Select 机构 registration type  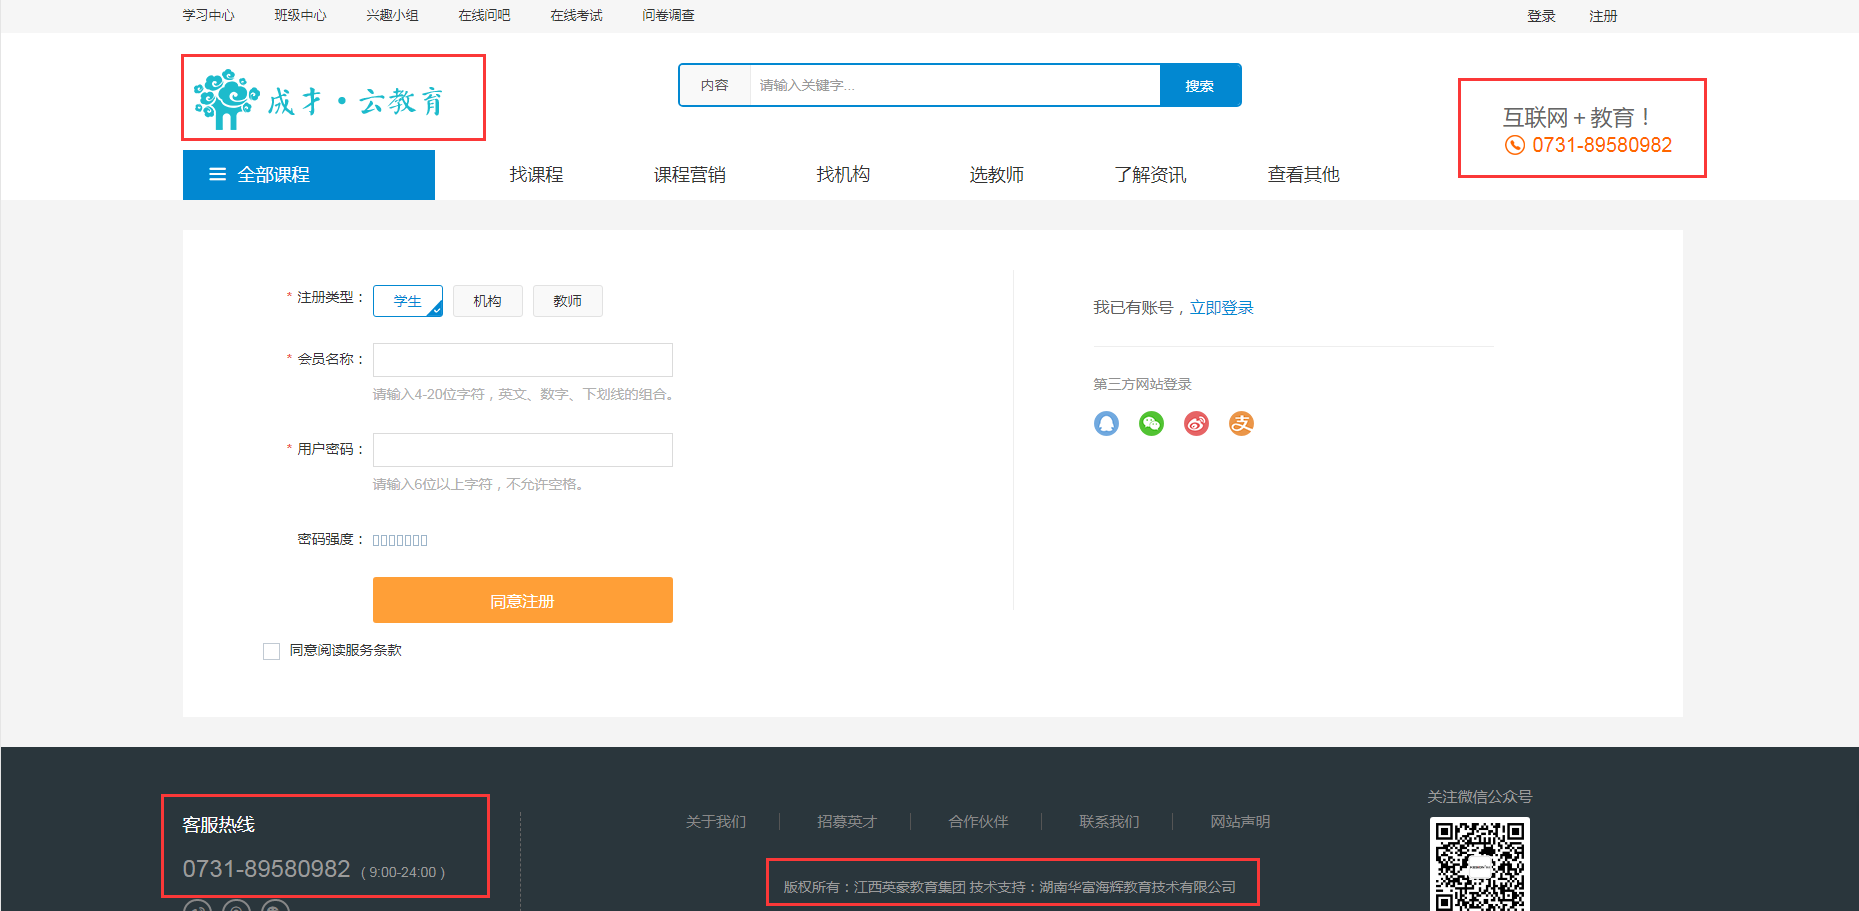(x=487, y=301)
